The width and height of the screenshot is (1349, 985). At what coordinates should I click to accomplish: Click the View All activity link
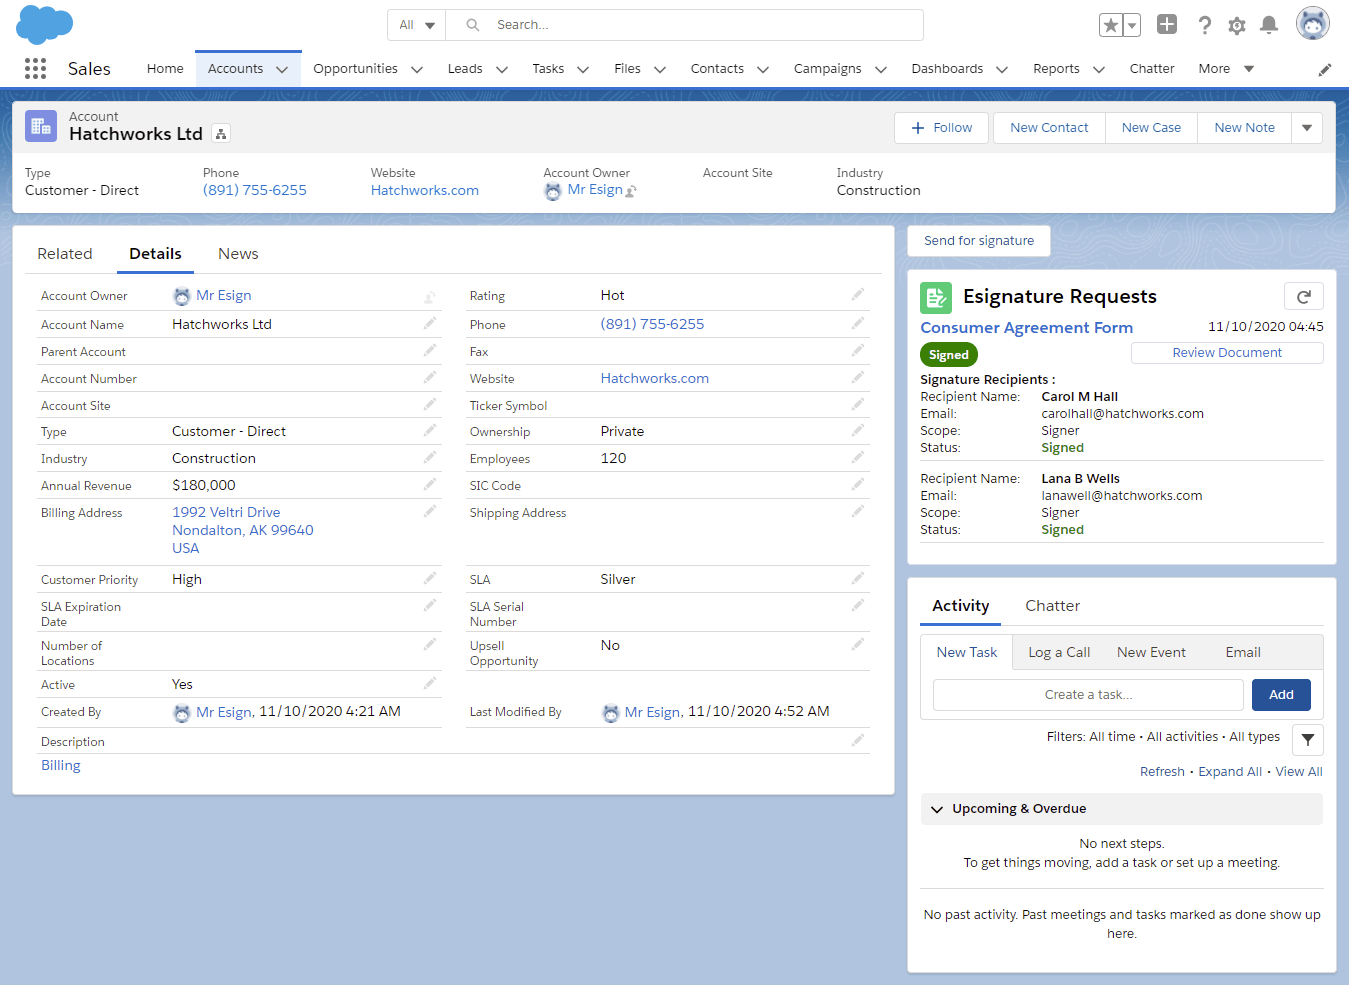[1299, 772]
